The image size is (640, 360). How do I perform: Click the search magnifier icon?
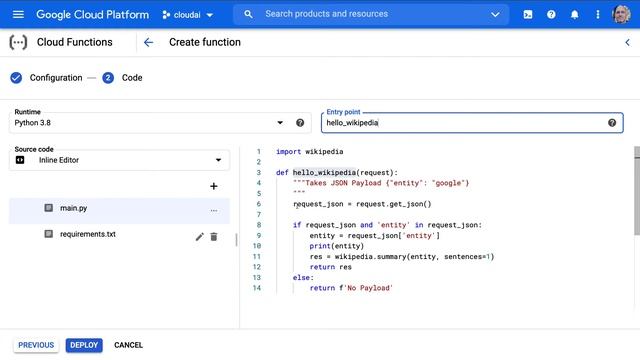coord(248,14)
